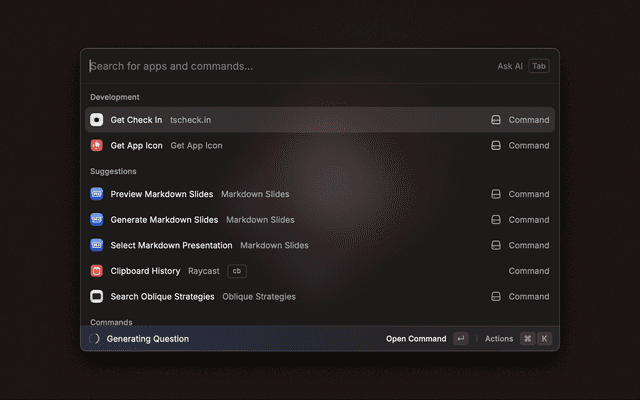Click the Tab key hint badge

(539, 66)
